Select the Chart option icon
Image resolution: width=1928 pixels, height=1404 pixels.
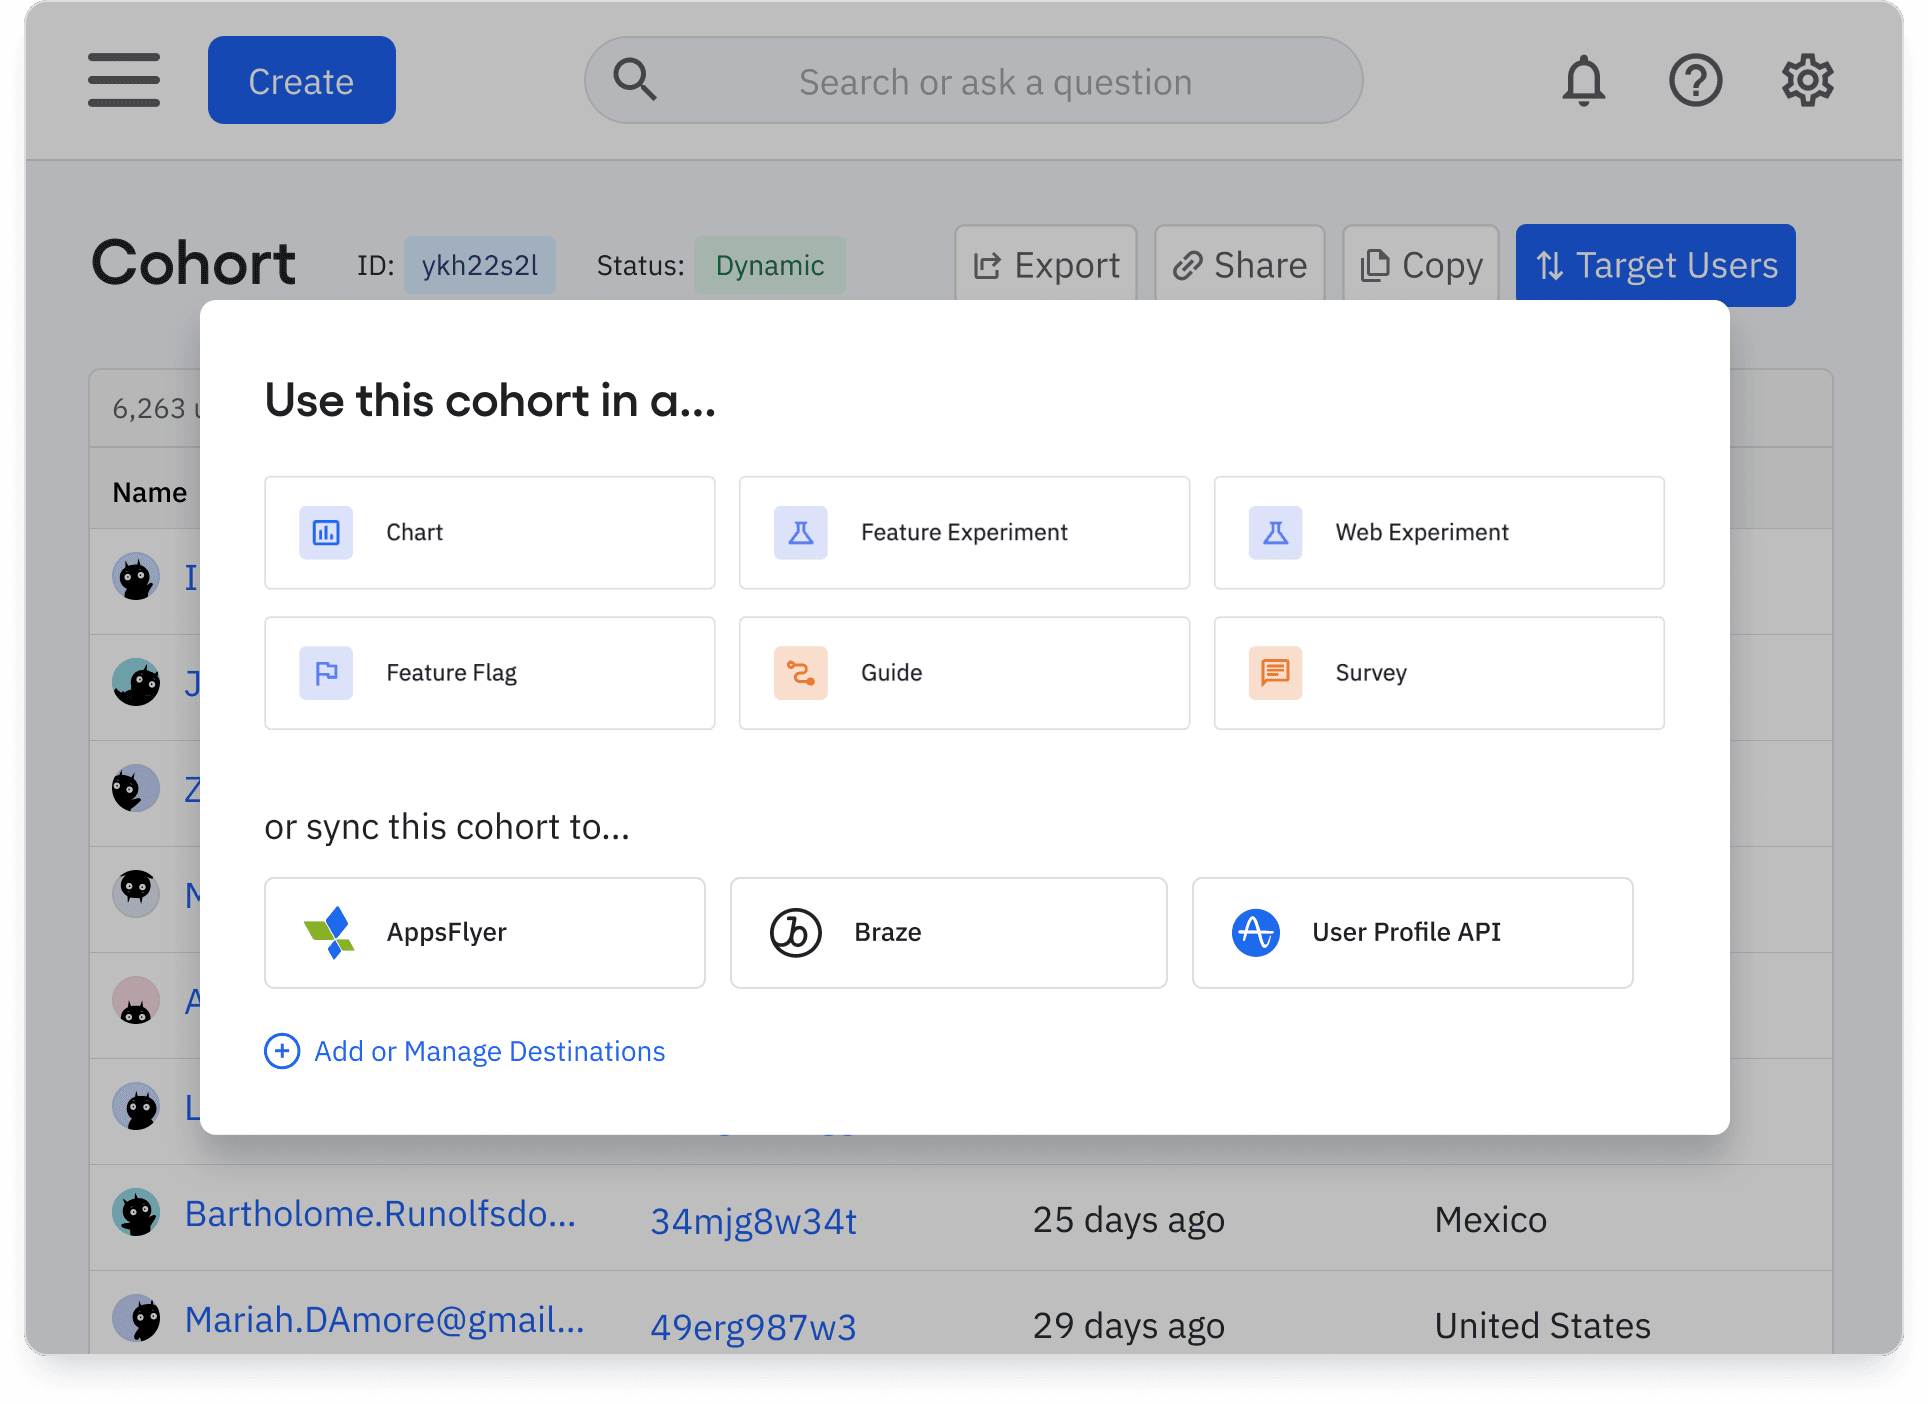[325, 533]
